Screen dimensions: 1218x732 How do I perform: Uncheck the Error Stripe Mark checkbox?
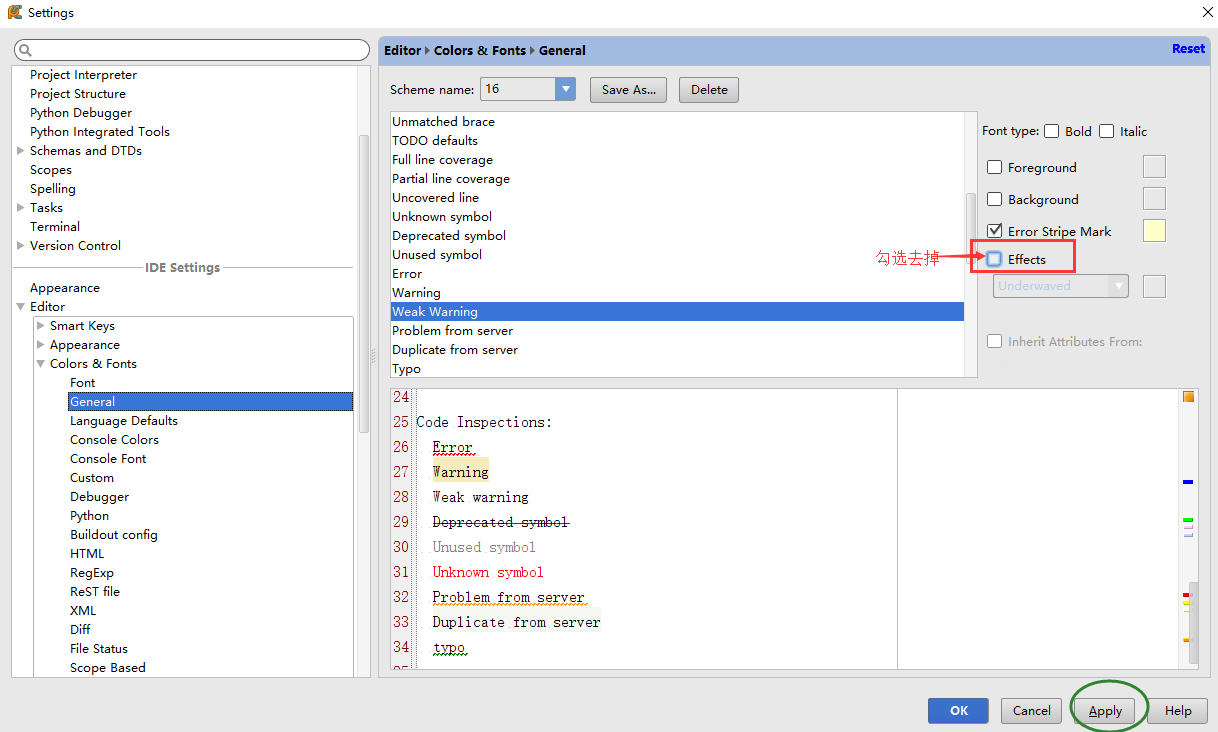tap(994, 231)
